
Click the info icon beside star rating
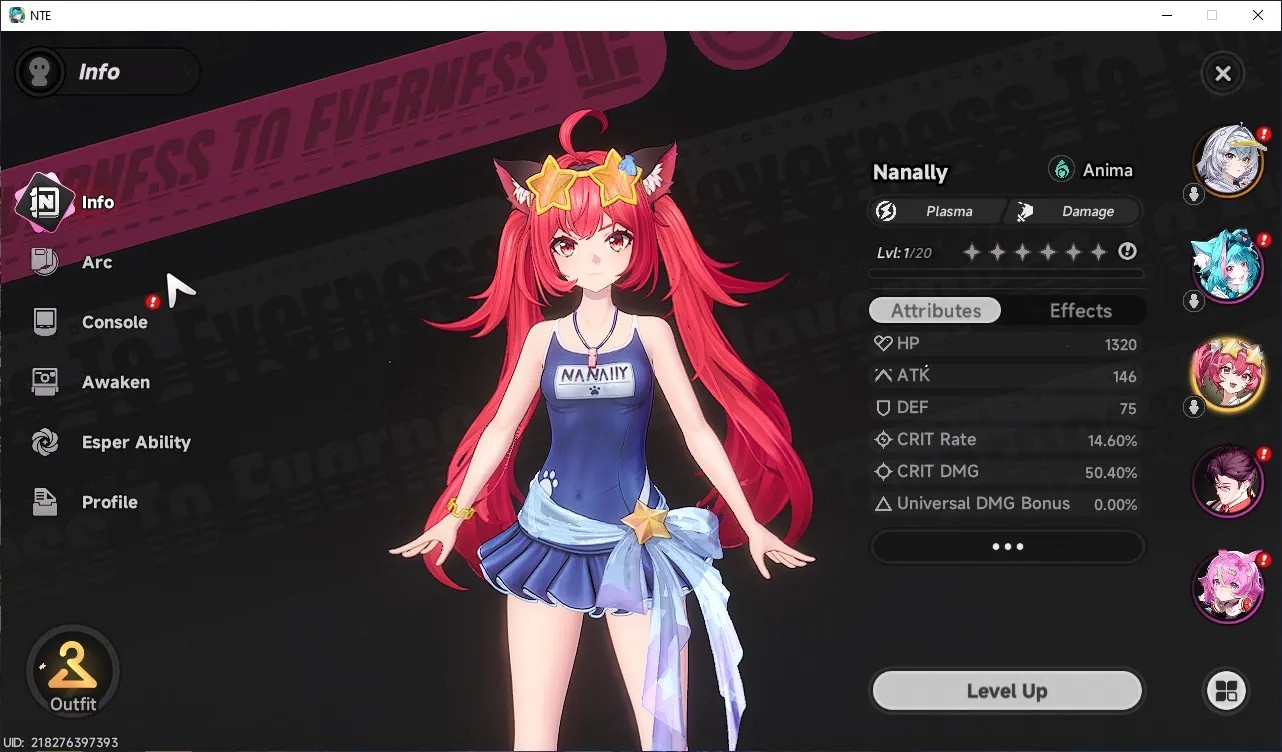[1128, 252]
